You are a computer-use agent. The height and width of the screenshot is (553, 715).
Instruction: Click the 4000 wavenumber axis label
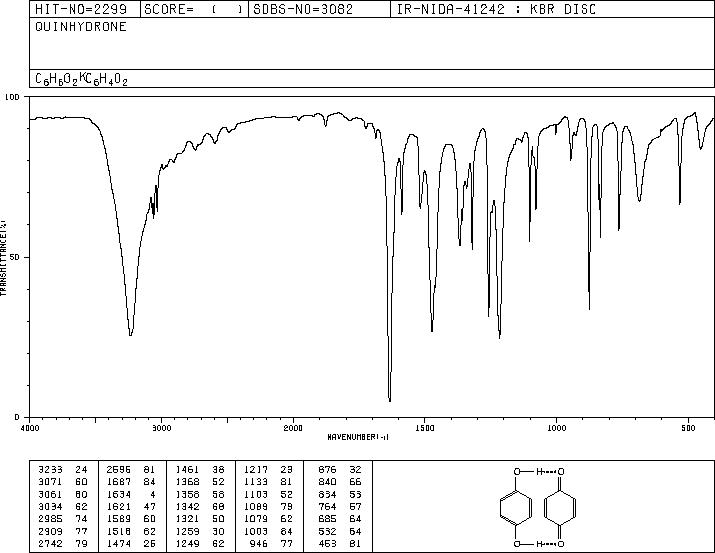click(x=30, y=428)
